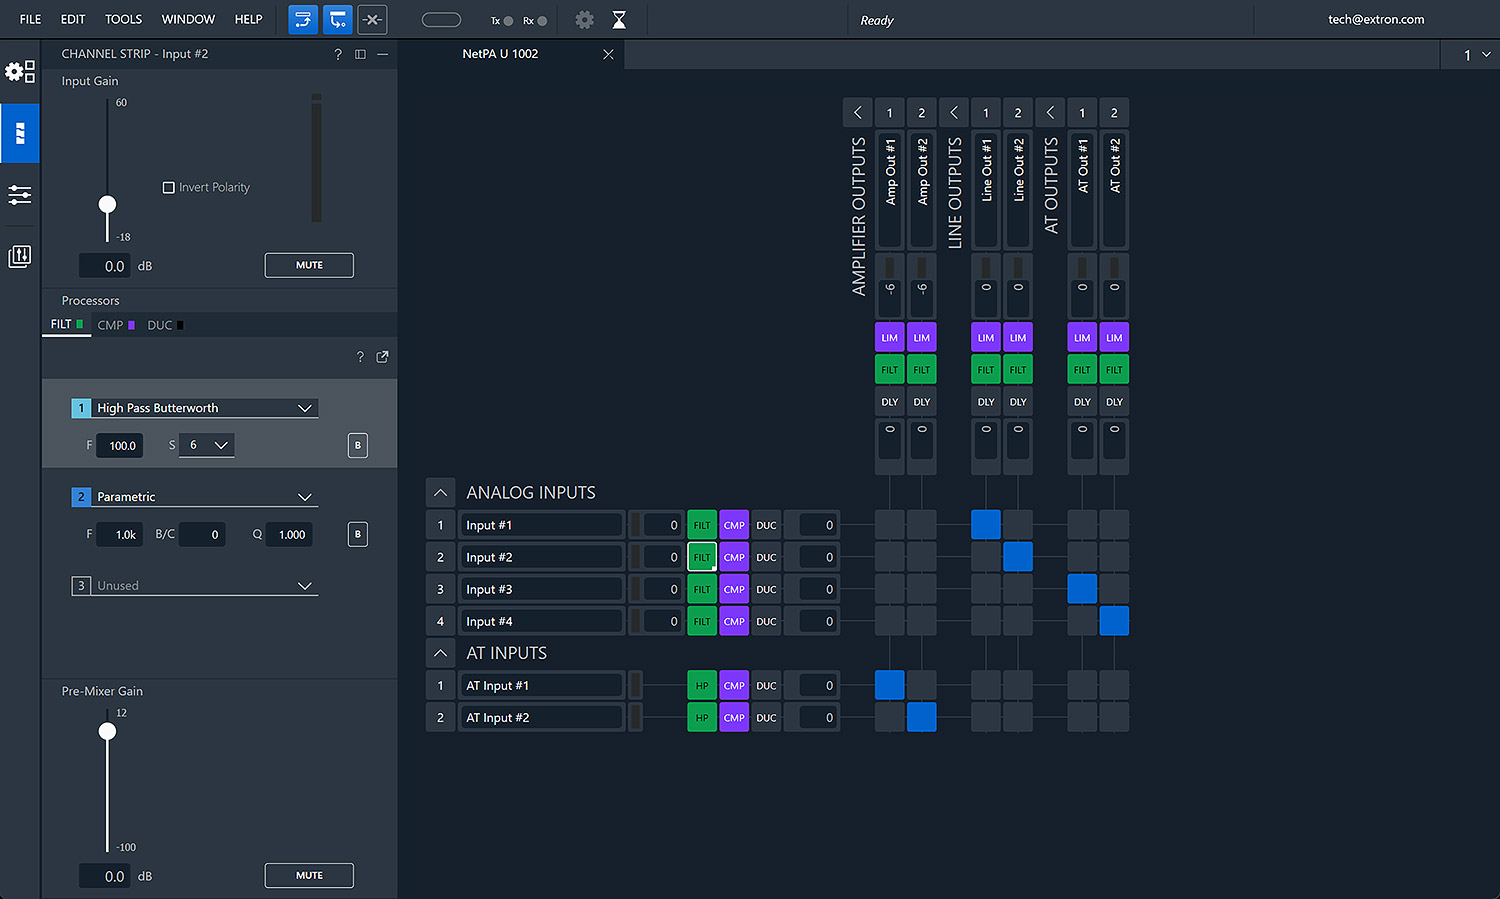This screenshot has width=1500, height=899.
Task: Pop out the filter processor window
Action: click(382, 357)
